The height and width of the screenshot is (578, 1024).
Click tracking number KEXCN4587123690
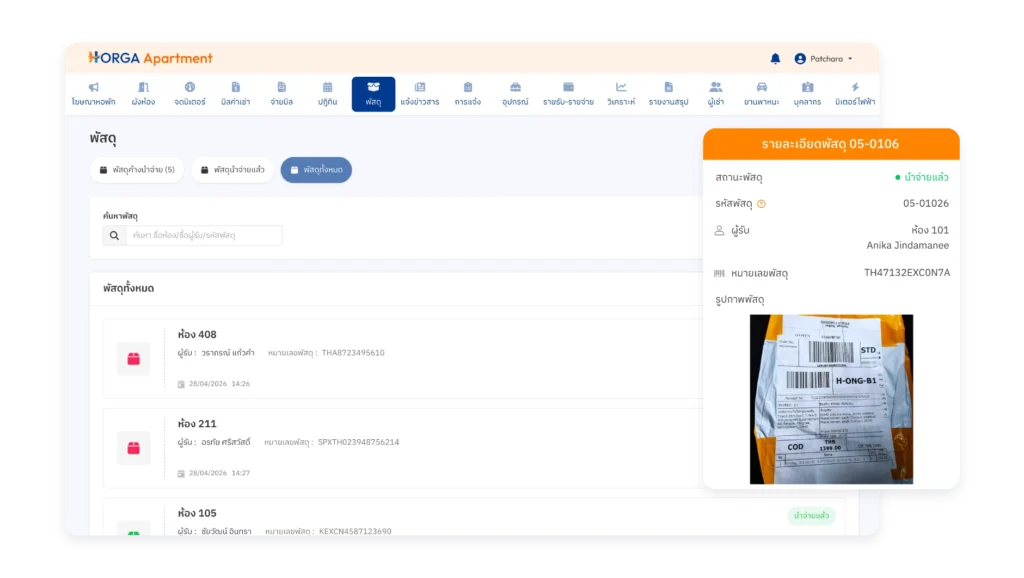(355, 532)
